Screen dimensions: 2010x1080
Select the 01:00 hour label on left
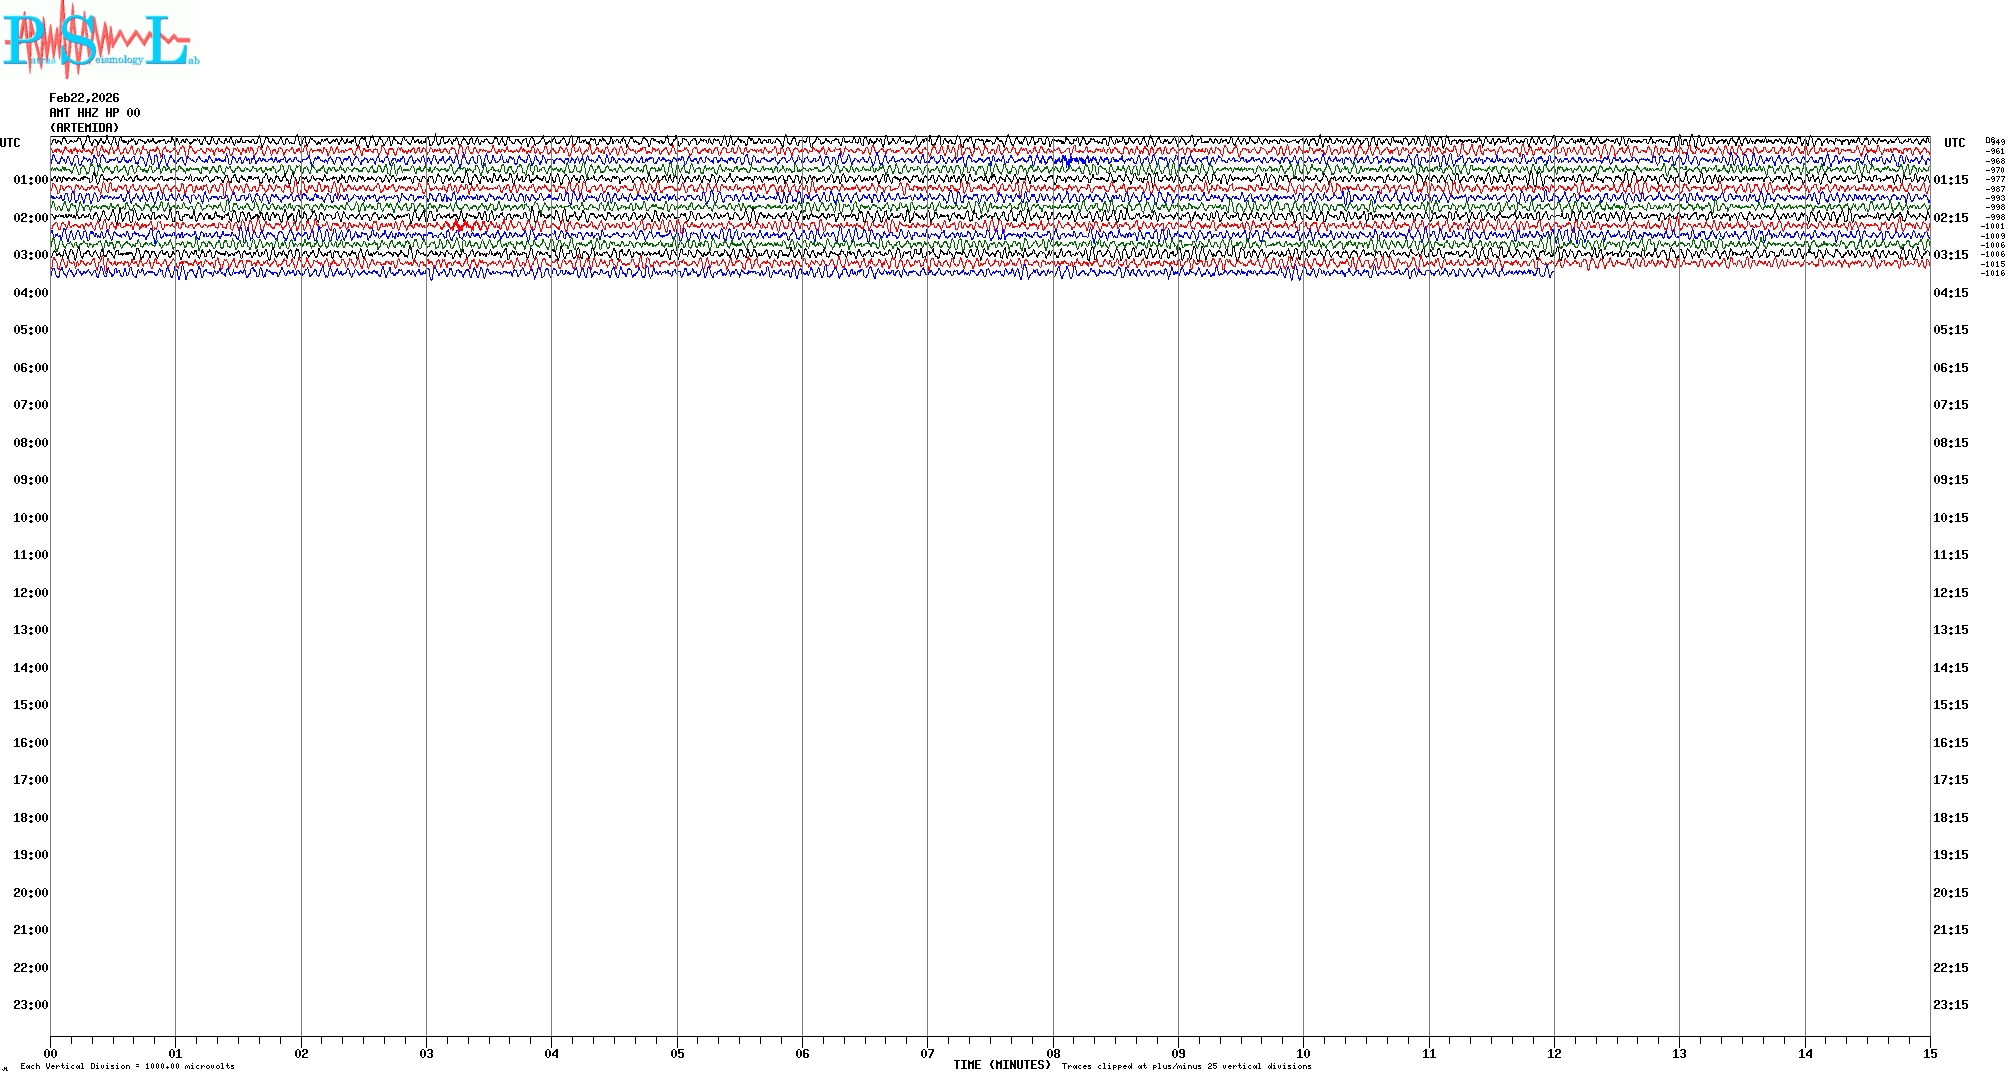tap(30, 180)
